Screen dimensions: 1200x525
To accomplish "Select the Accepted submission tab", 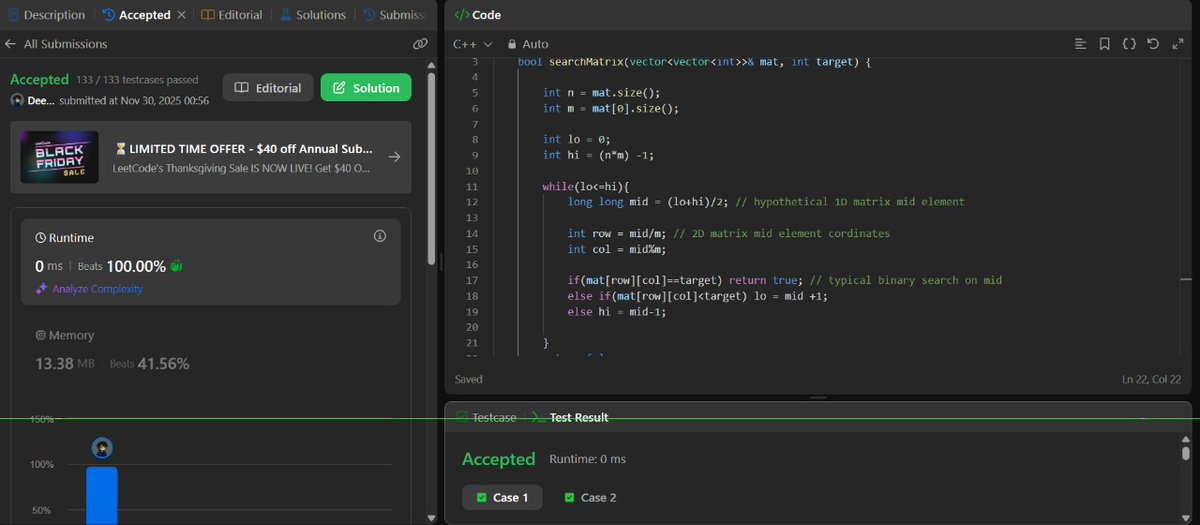I will point(136,15).
